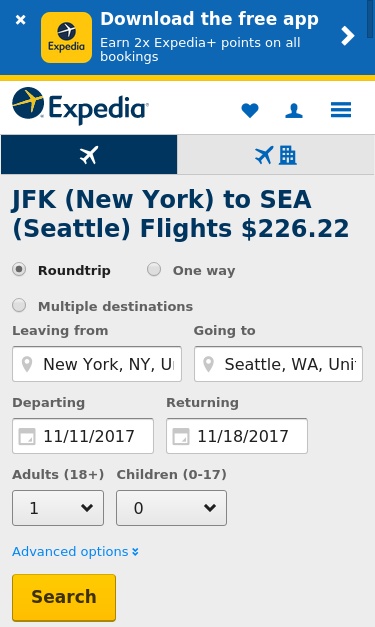Image resolution: width=375 pixels, height=627 pixels.
Task: Click the yellow Search button
Action: click(64, 597)
